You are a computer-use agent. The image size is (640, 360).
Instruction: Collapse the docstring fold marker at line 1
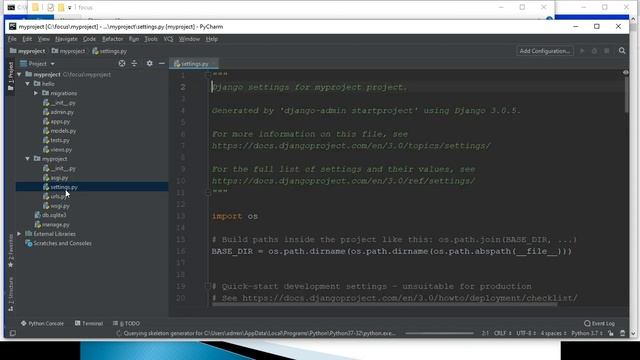click(208, 74)
